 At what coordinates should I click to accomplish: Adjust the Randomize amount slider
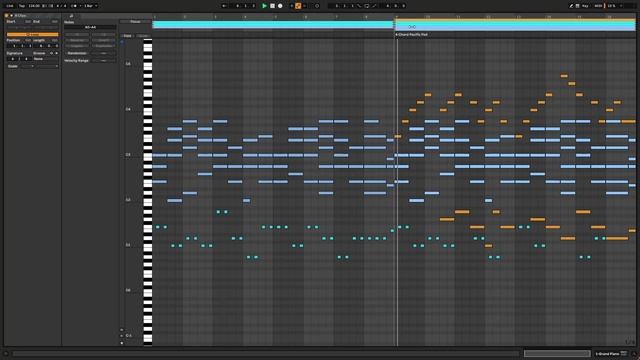coord(103,53)
